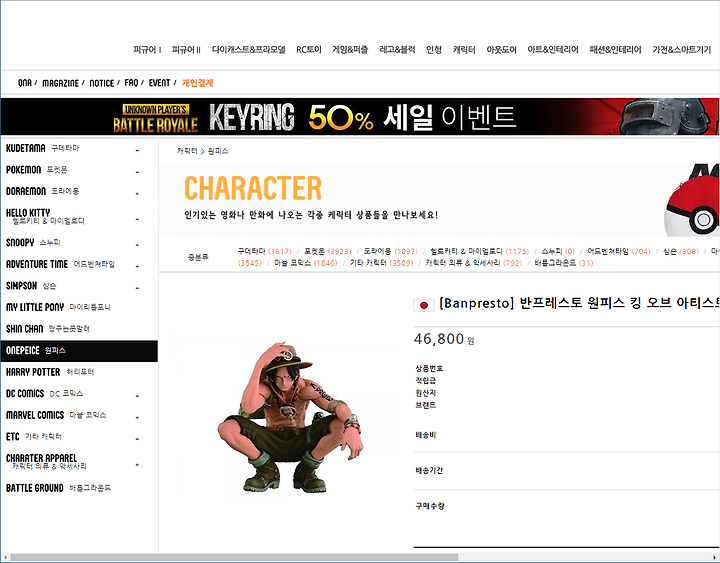The height and width of the screenshot is (563, 720).
Task: Select CHARATER APPAREL in sidebar
Action: click(46, 462)
